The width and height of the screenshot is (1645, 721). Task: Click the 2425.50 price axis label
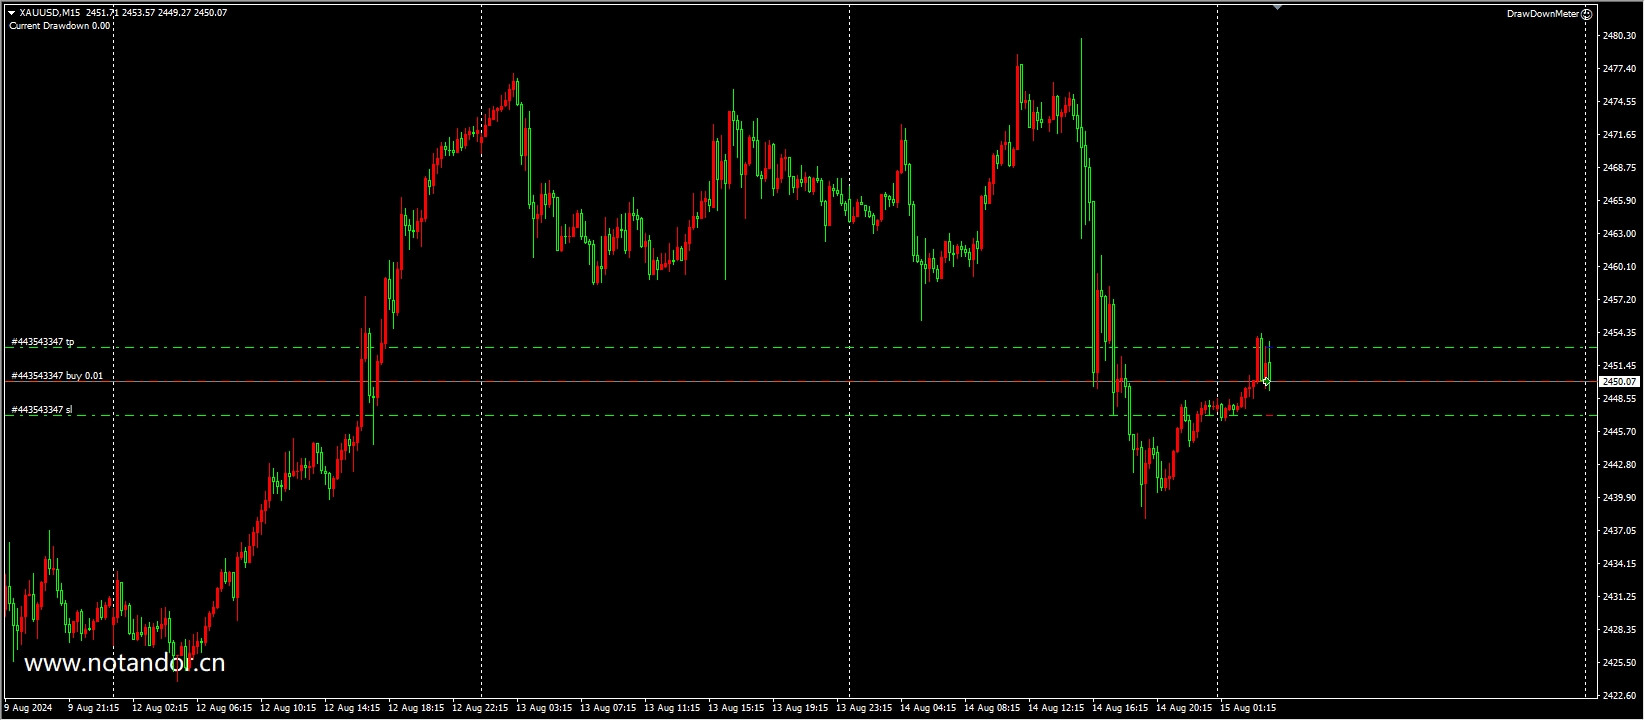(1619, 663)
